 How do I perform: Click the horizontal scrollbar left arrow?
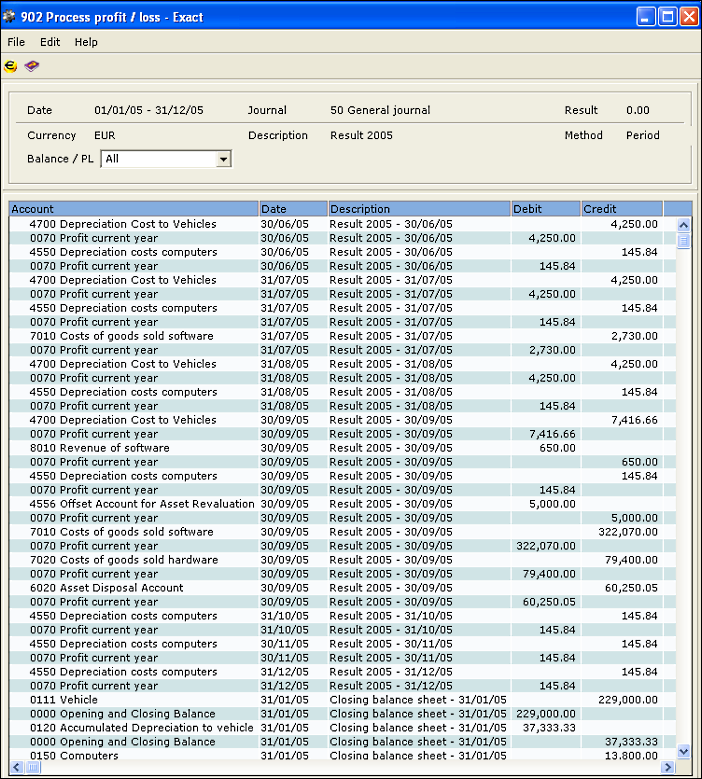pos(16,767)
